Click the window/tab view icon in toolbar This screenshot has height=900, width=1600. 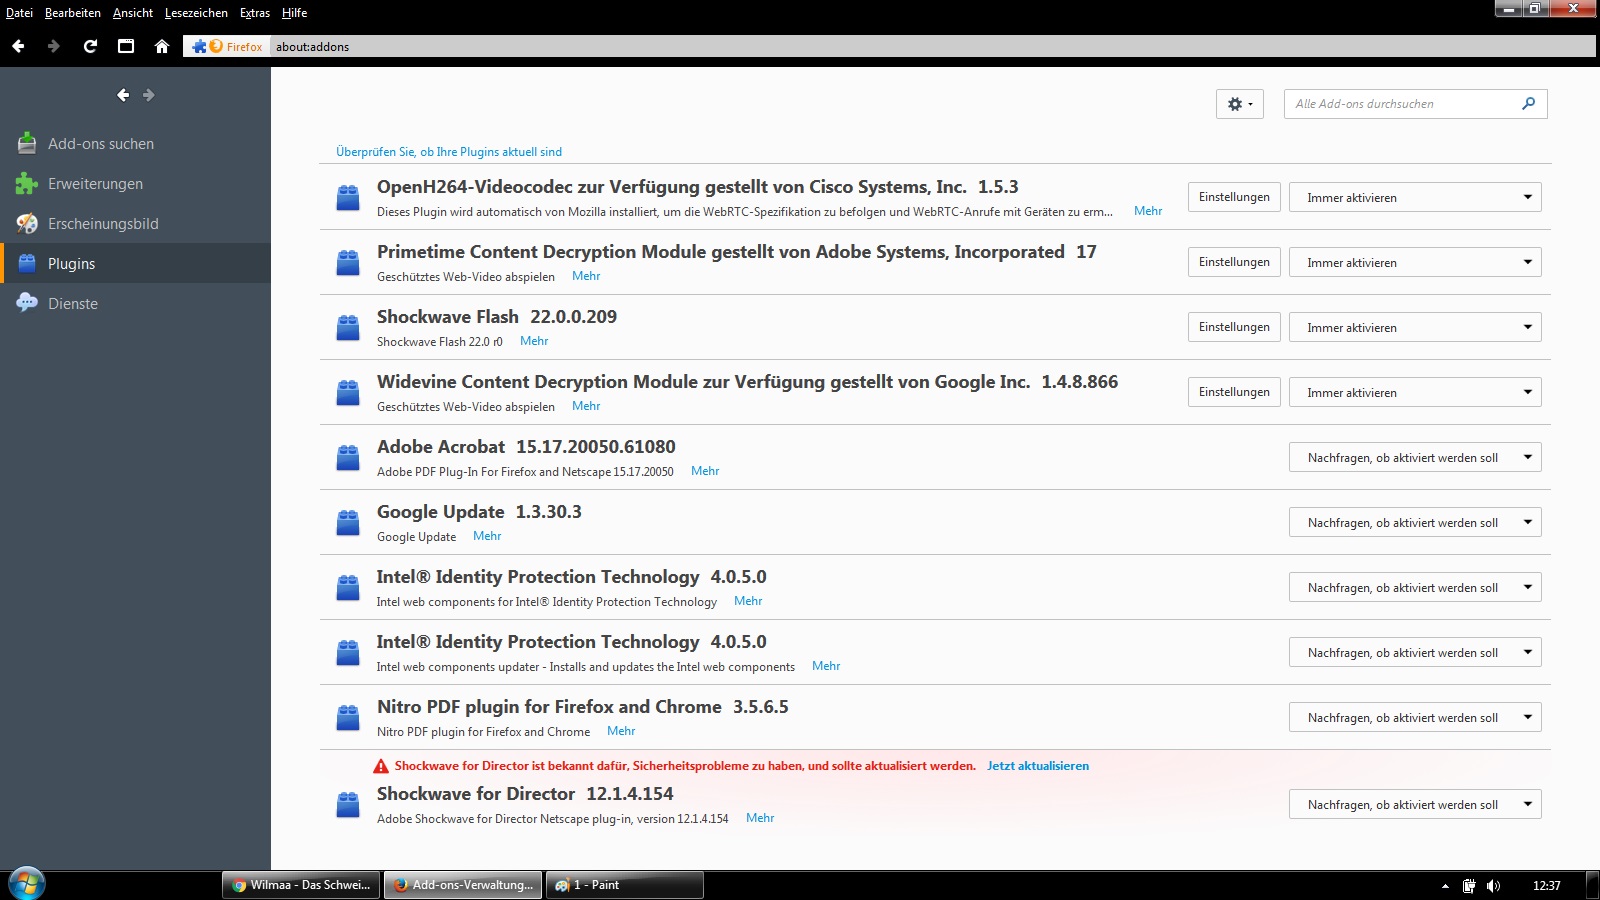[126, 46]
